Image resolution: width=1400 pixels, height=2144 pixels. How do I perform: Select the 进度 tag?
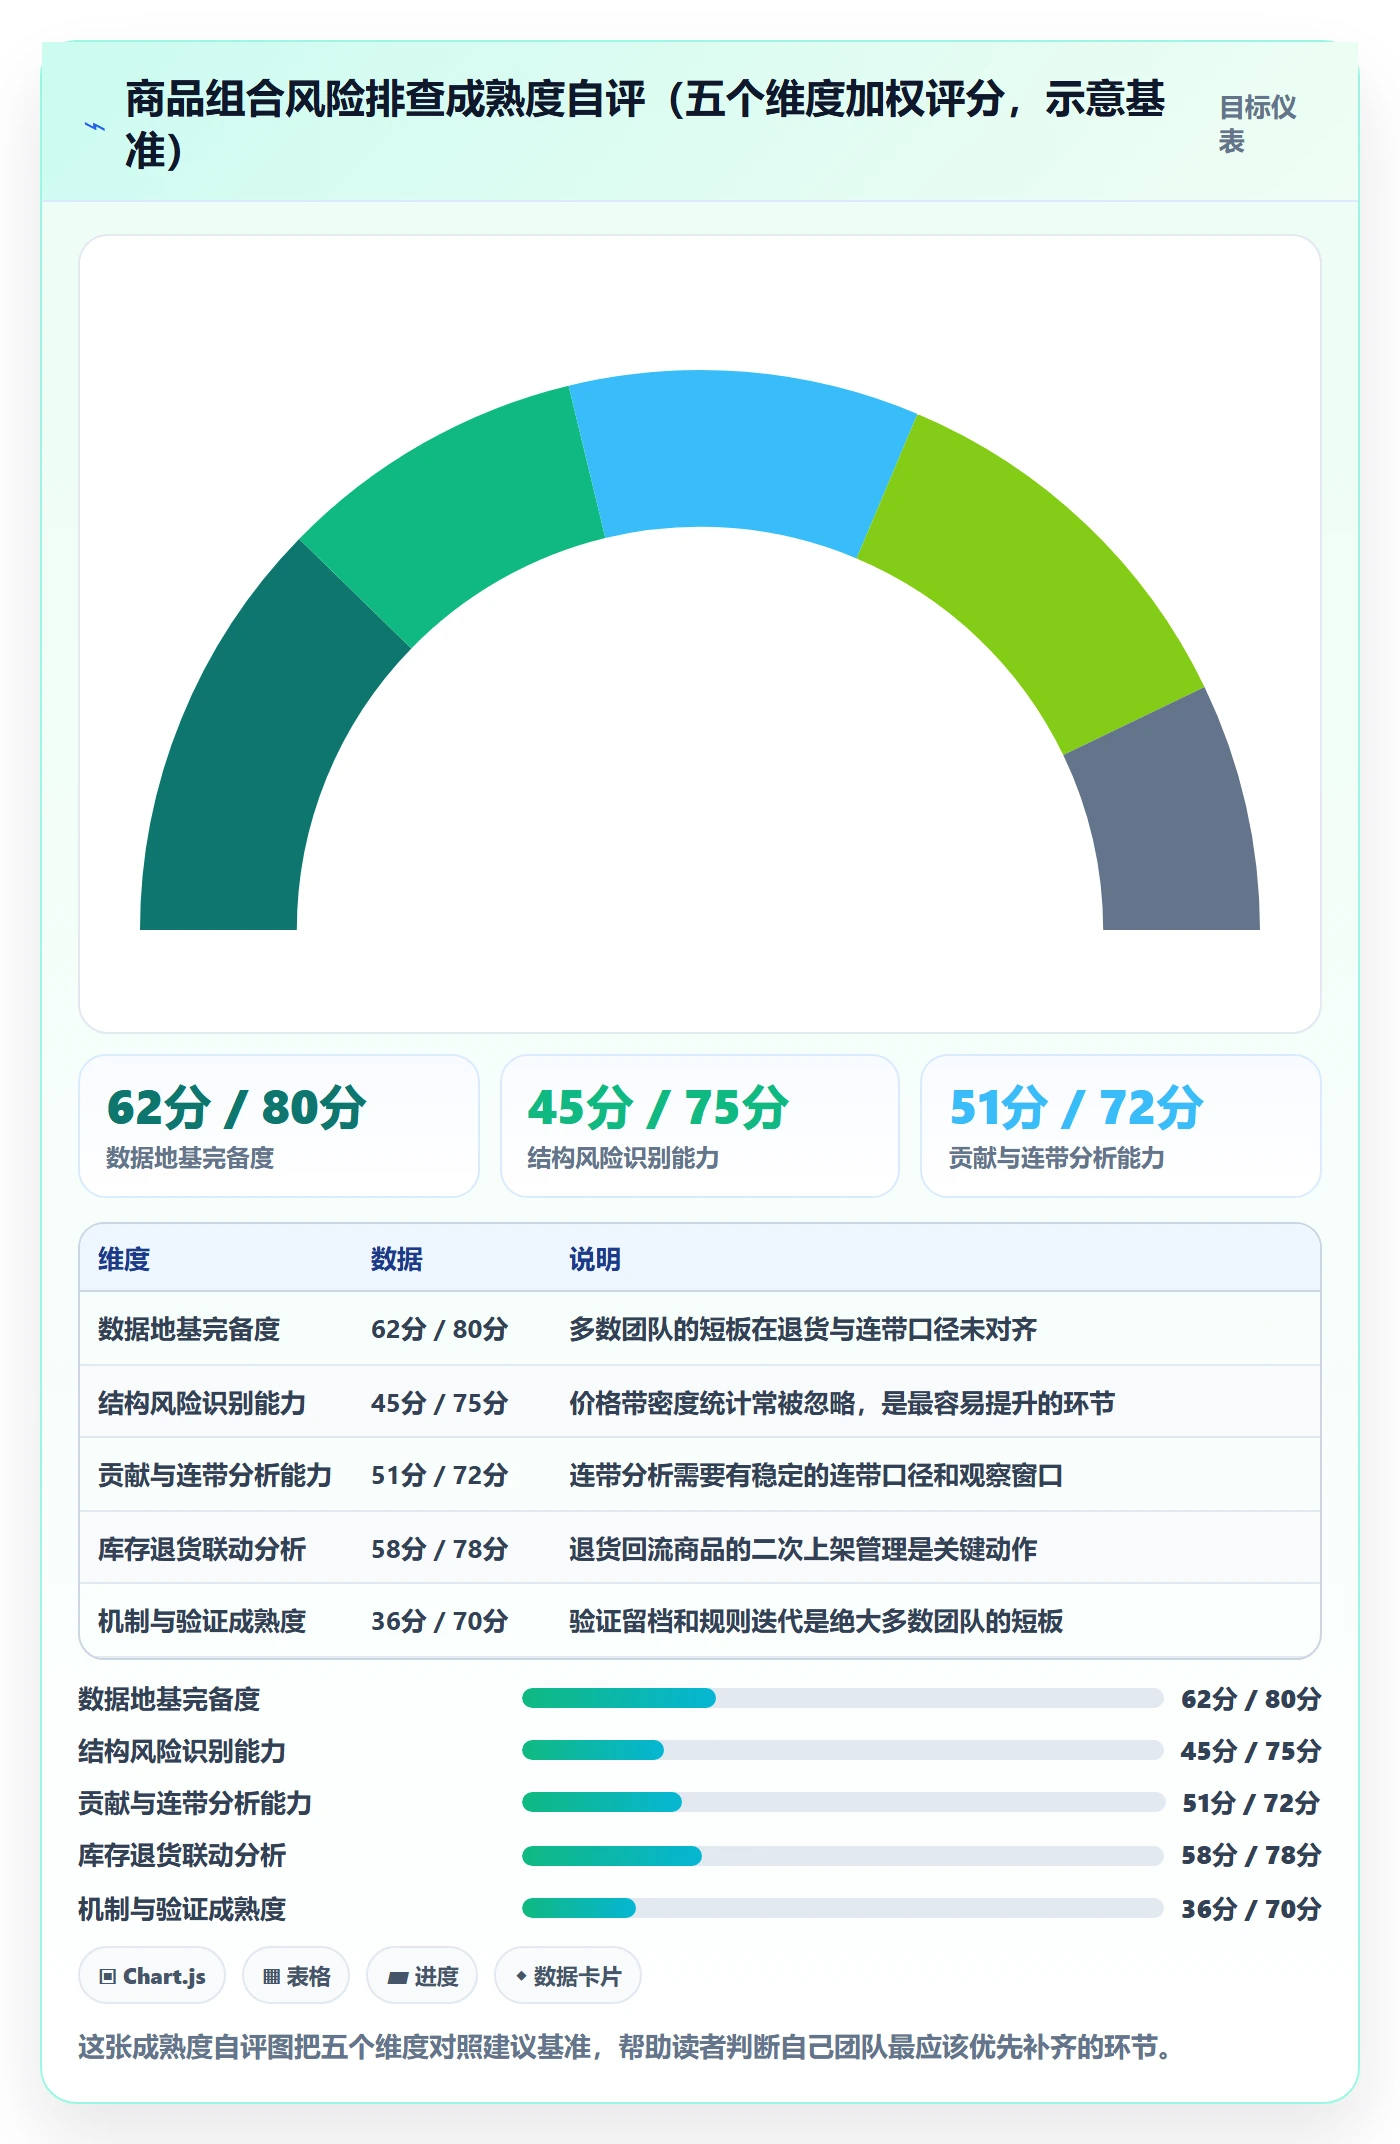[x=422, y=1976]
